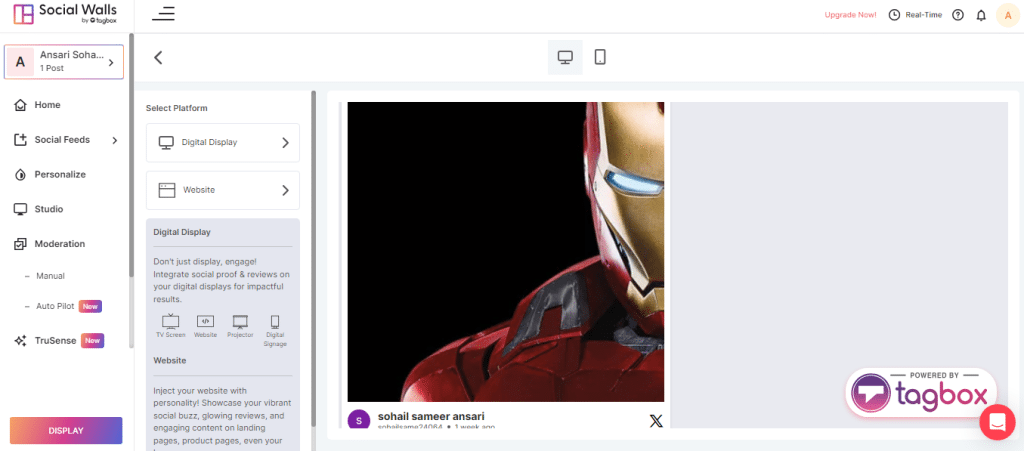1024x451 pixels.
Task: Click the Social Walls logo icon
Action: [24, 14]
